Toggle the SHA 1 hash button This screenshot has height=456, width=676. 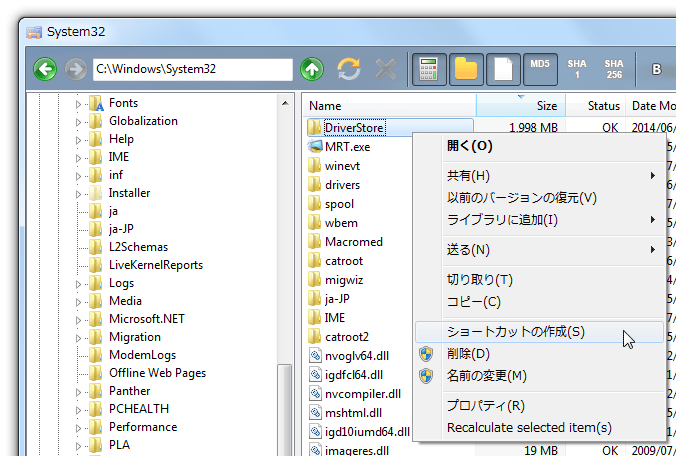[x=577, y=69]
